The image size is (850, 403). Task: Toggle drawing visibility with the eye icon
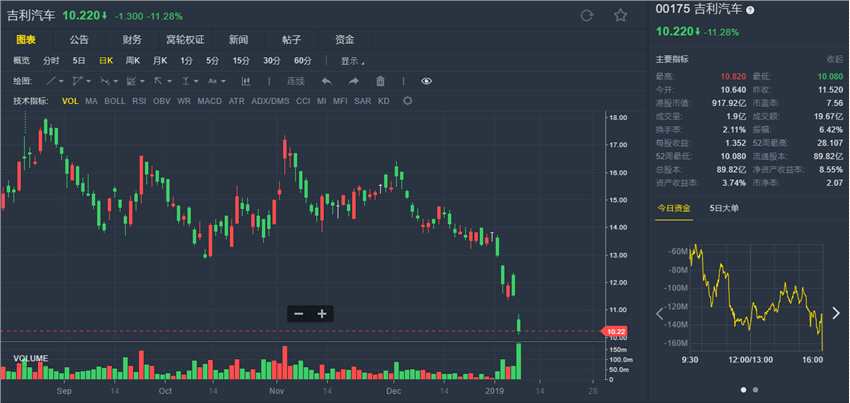(427, 80)
